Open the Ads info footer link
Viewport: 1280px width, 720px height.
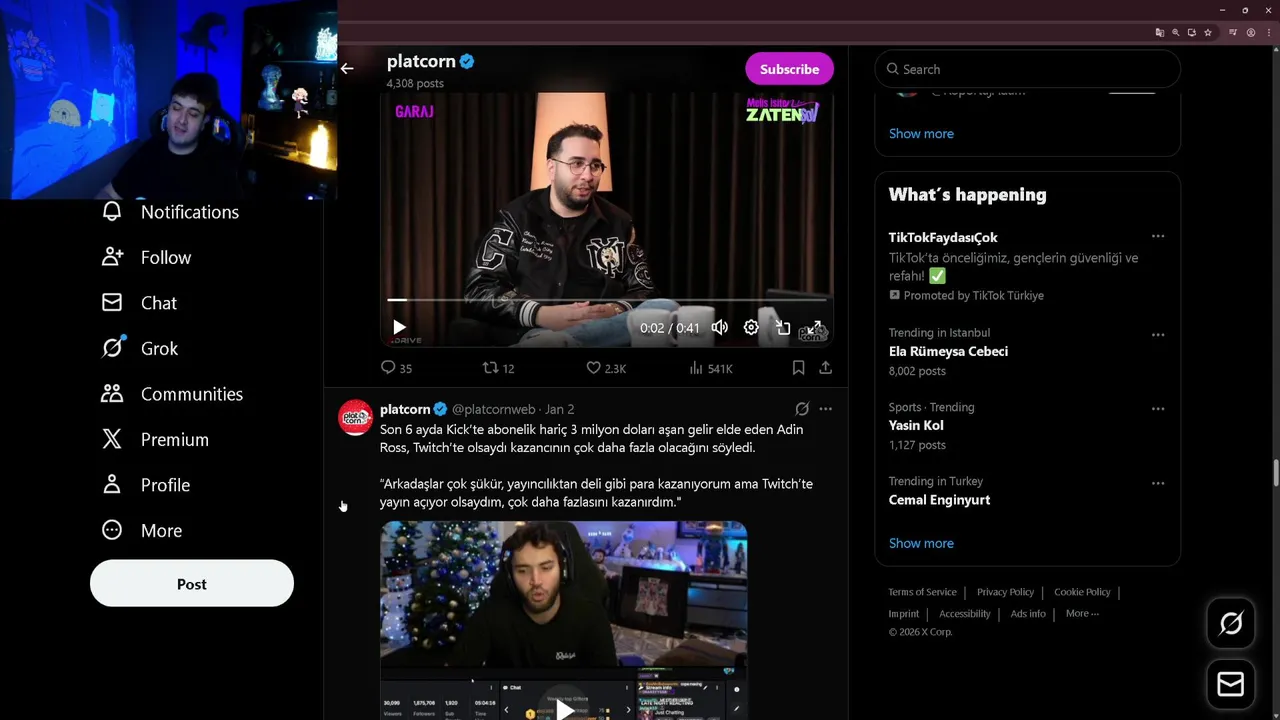pos(1028,614)
